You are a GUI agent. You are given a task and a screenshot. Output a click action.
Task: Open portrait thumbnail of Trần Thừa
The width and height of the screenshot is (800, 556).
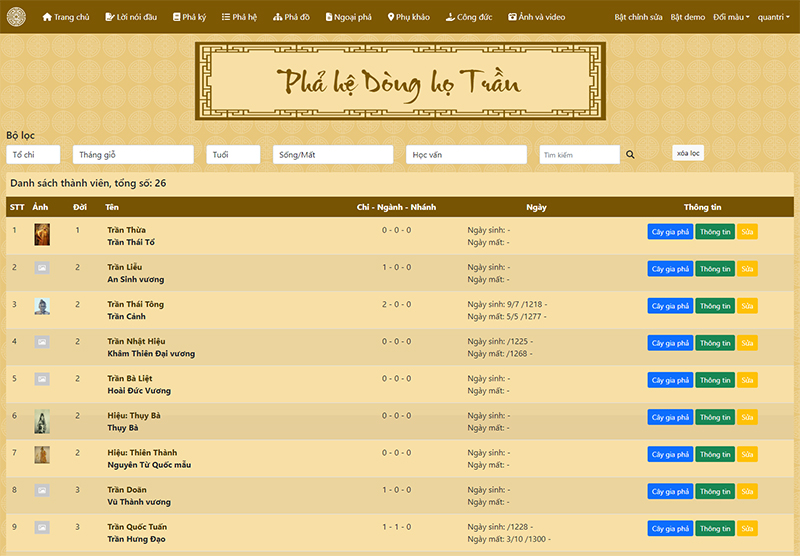42,235
